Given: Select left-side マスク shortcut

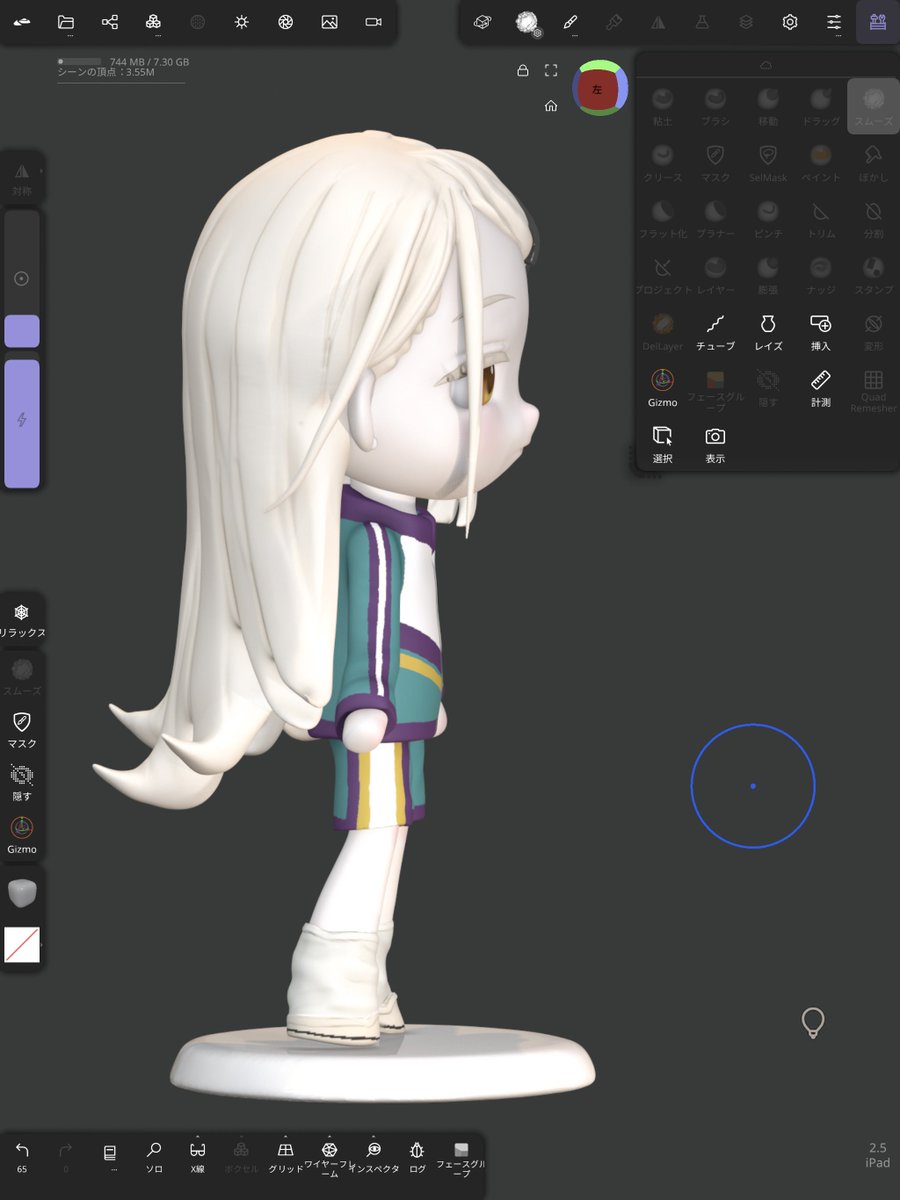Looking at the screenshot, I should click(x=22, y=730).
